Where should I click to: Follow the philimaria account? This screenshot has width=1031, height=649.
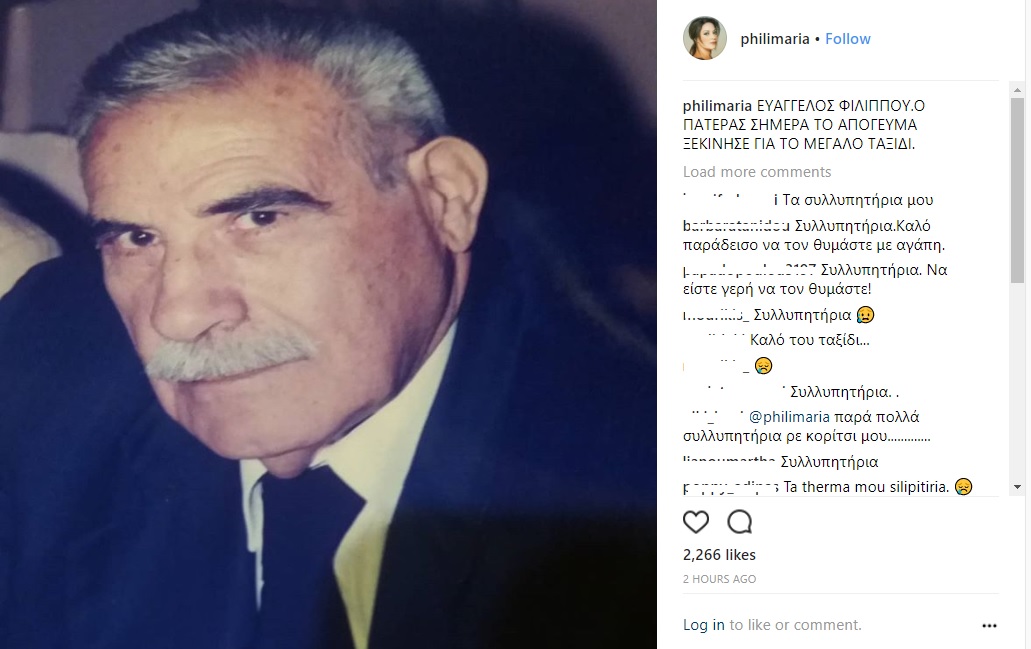[848, 39]
